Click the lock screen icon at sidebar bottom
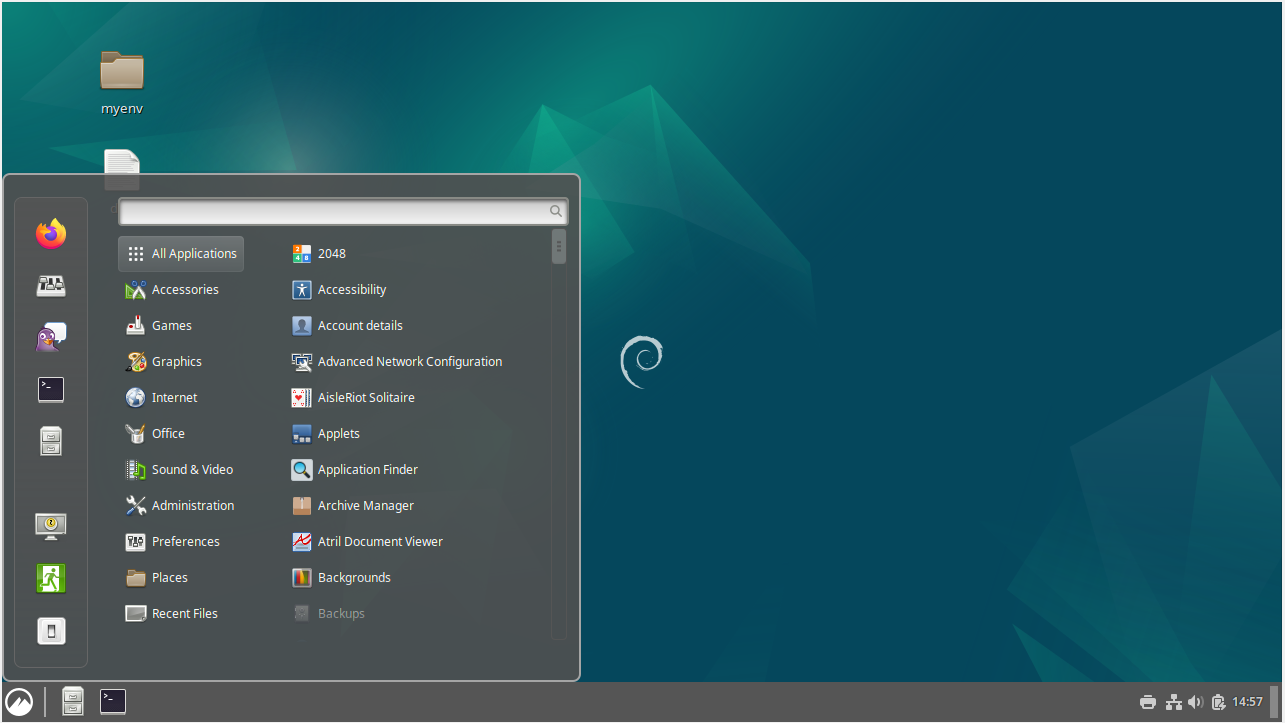Image resolution: width=1285 pixels, height=723 pixels. tap(50, 631)
